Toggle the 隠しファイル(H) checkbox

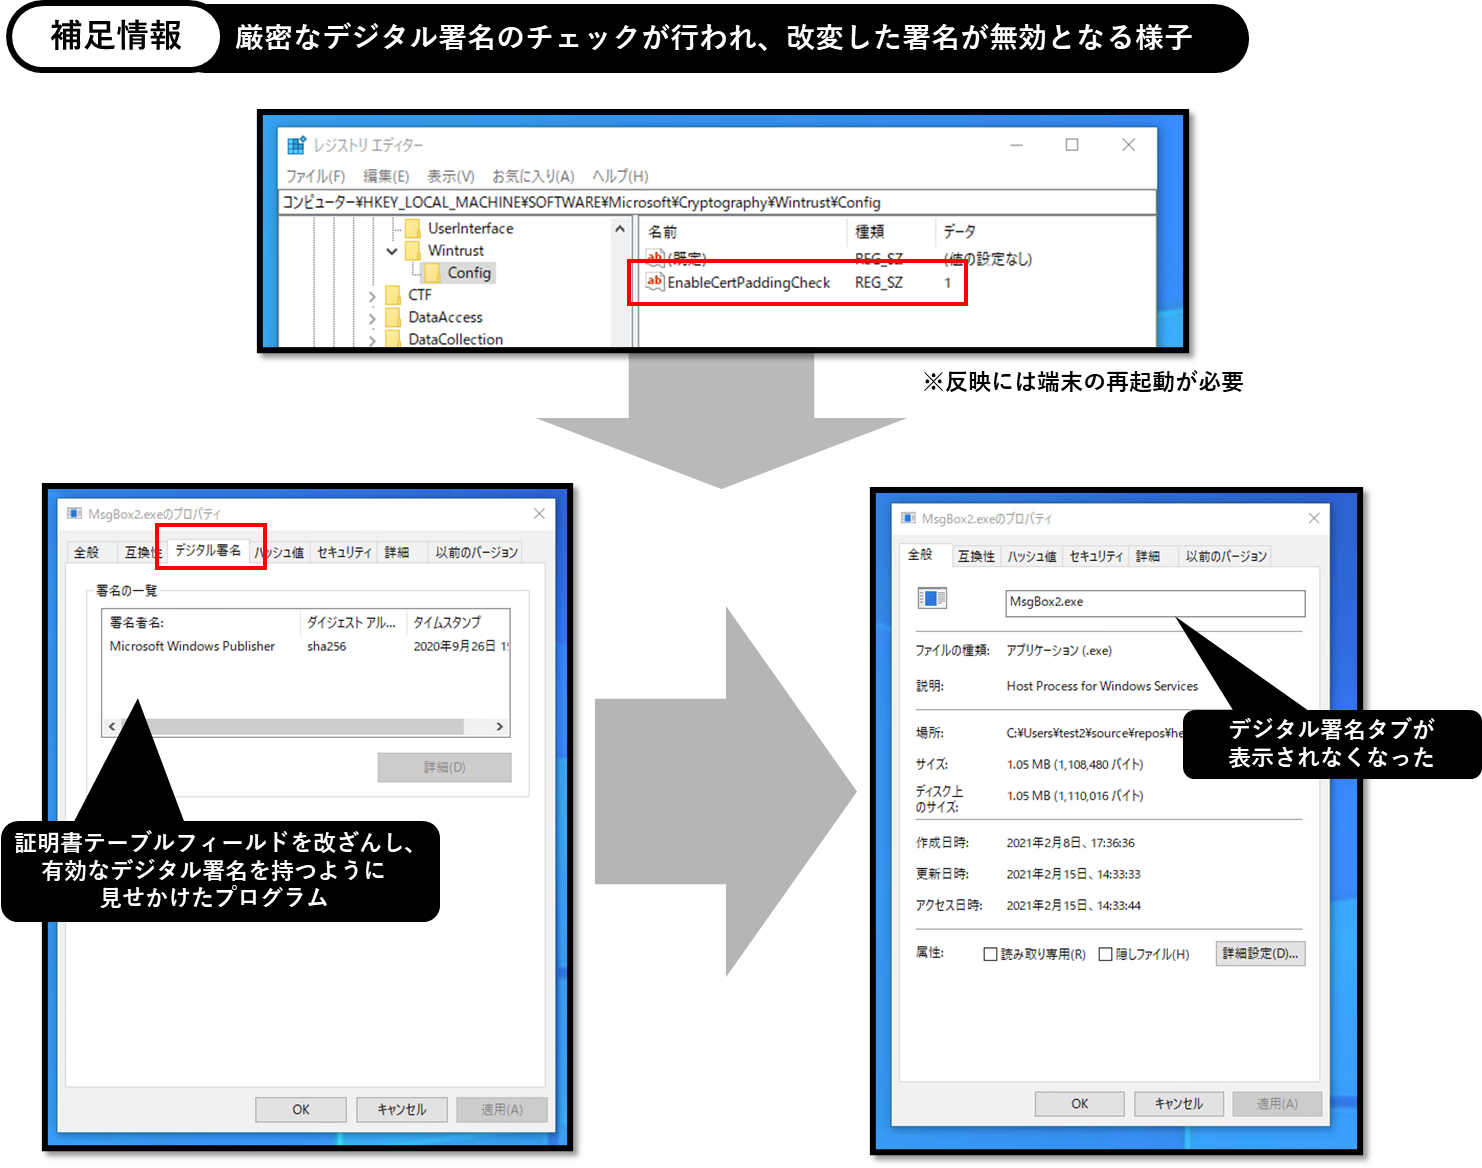tap(1105, 954)
